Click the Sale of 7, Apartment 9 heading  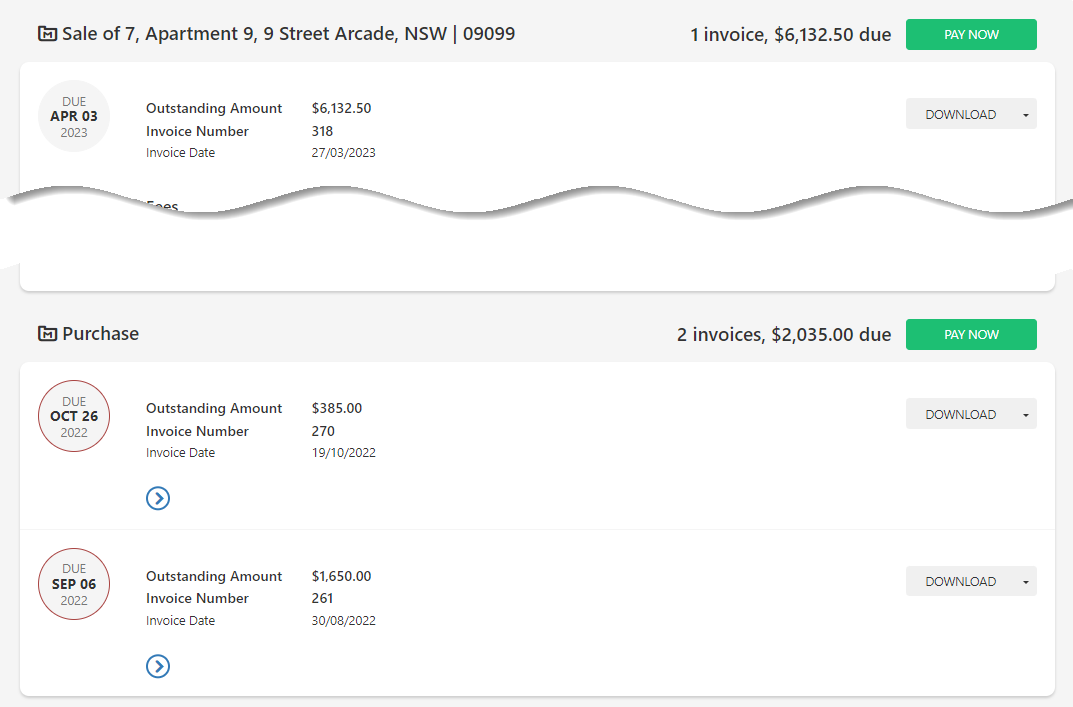288,34
